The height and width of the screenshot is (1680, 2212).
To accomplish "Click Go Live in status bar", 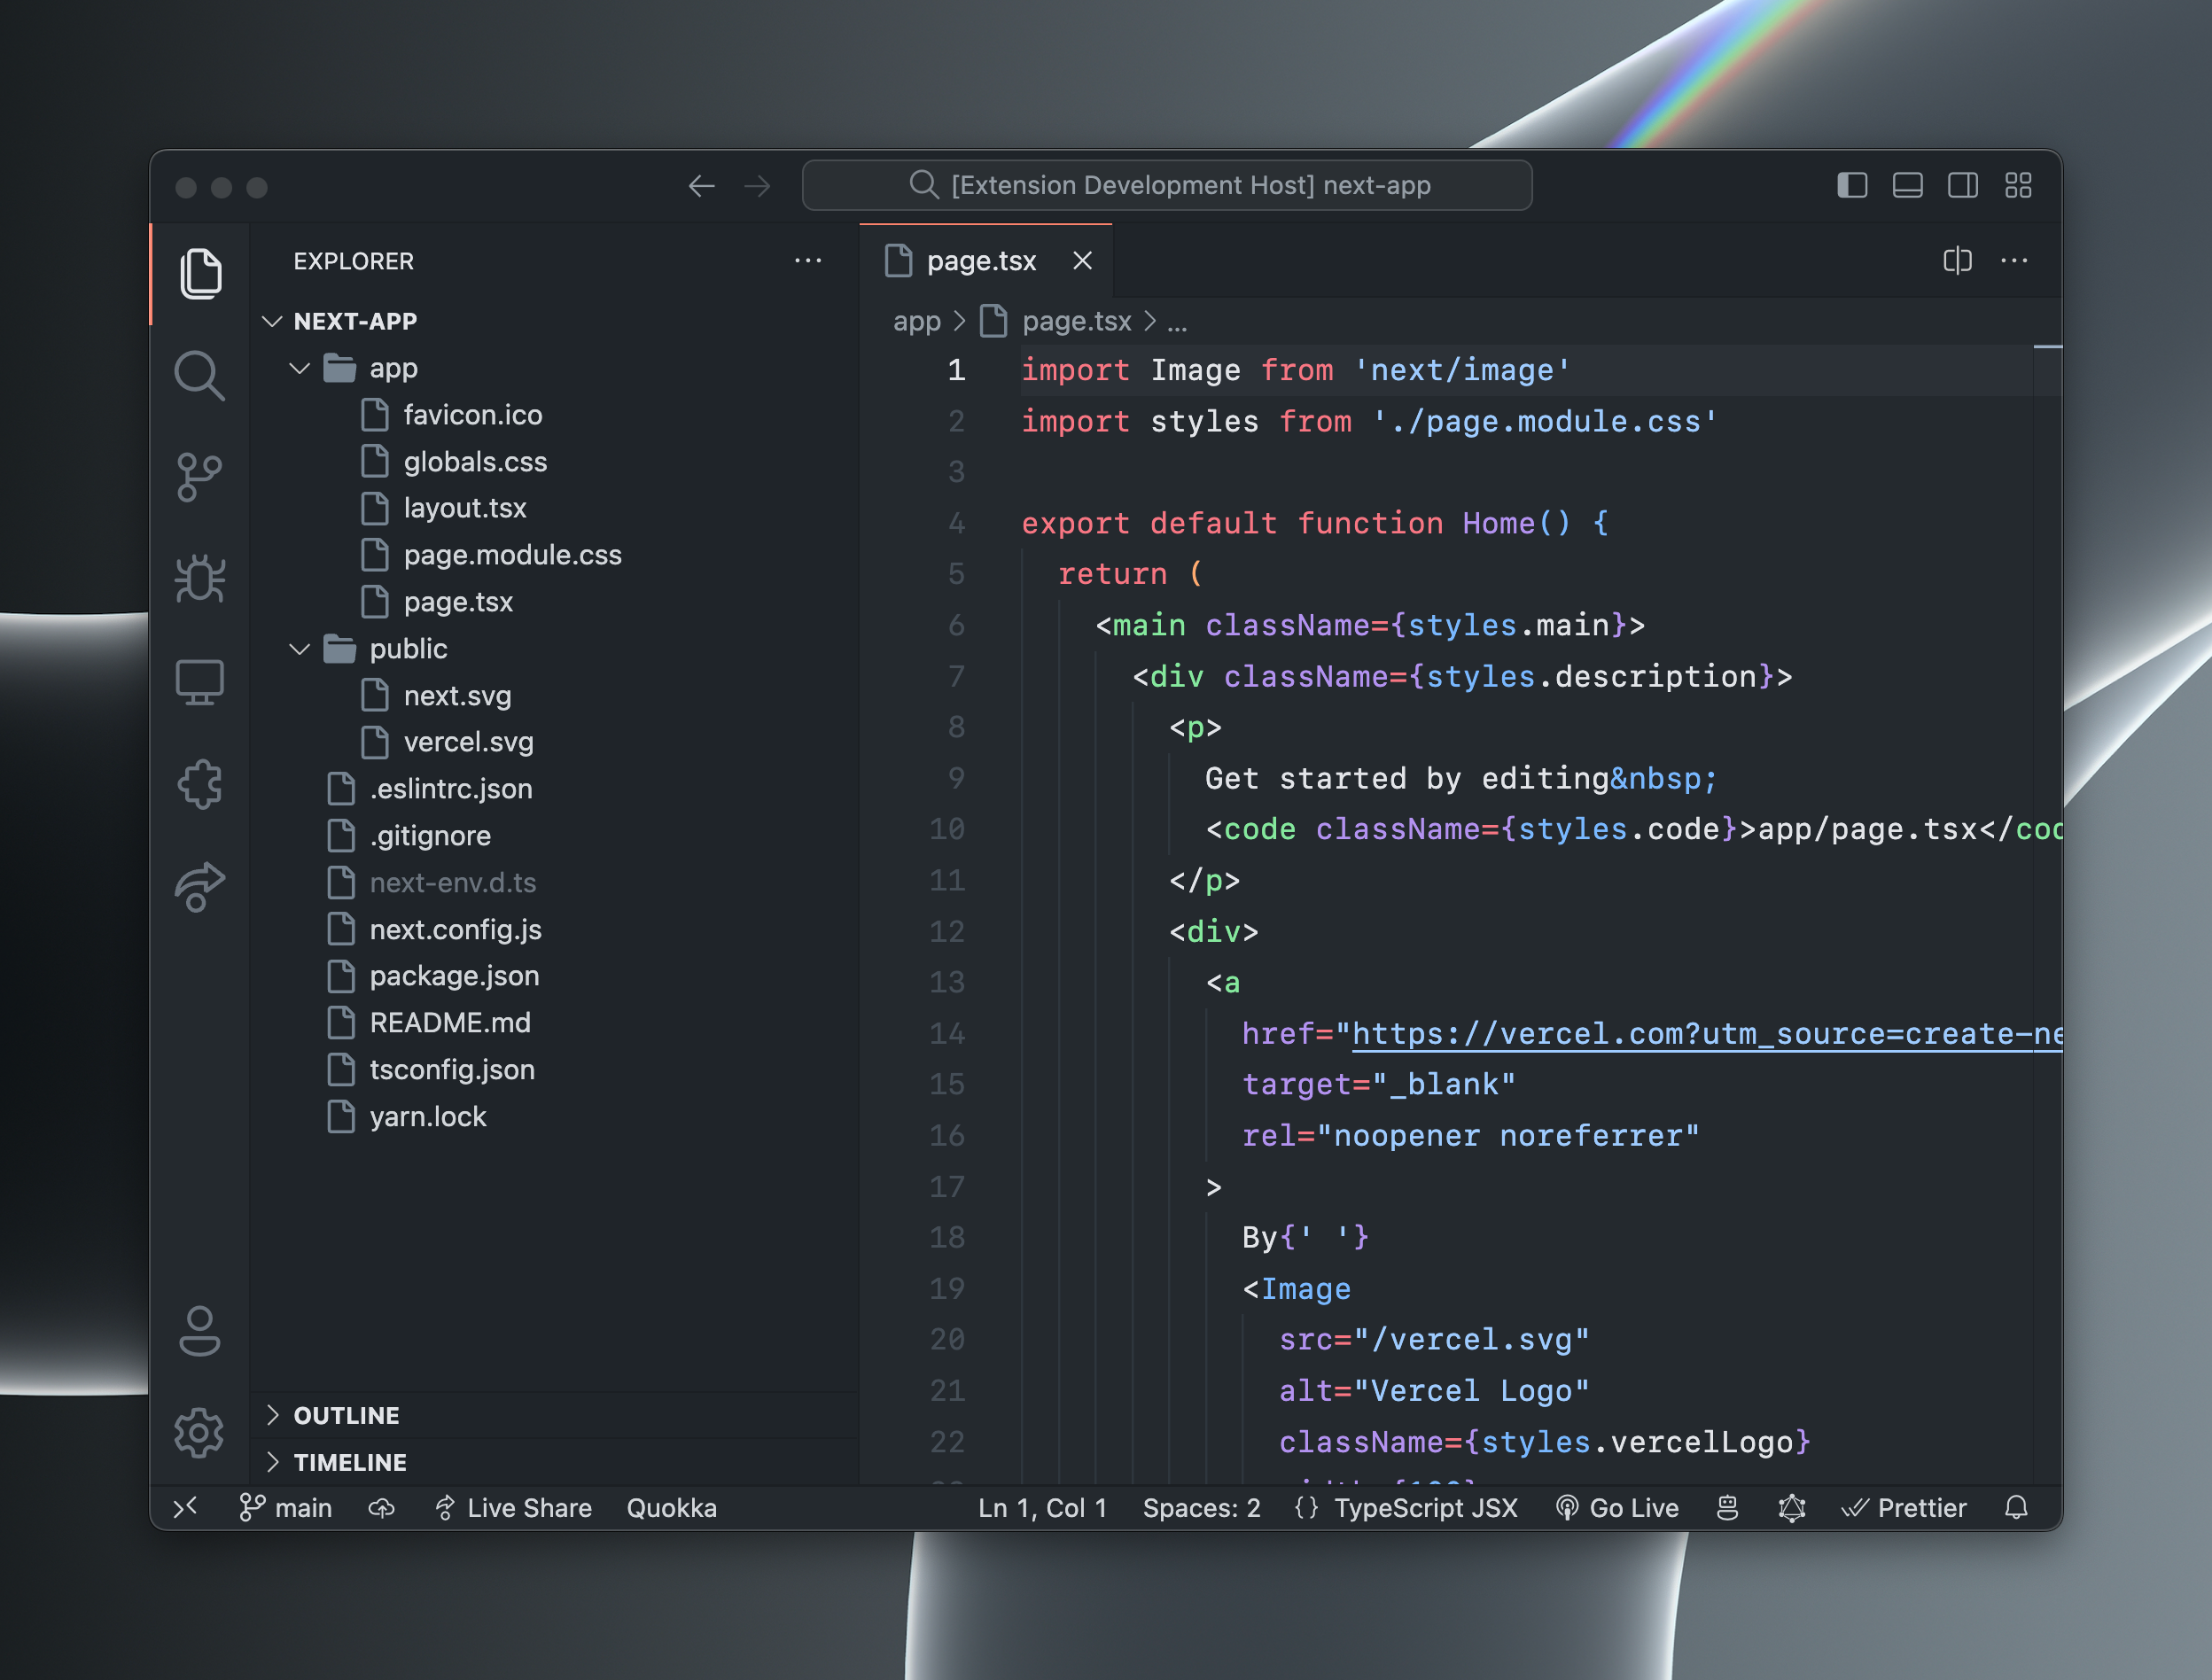I will click(x=1617, y=1508).
